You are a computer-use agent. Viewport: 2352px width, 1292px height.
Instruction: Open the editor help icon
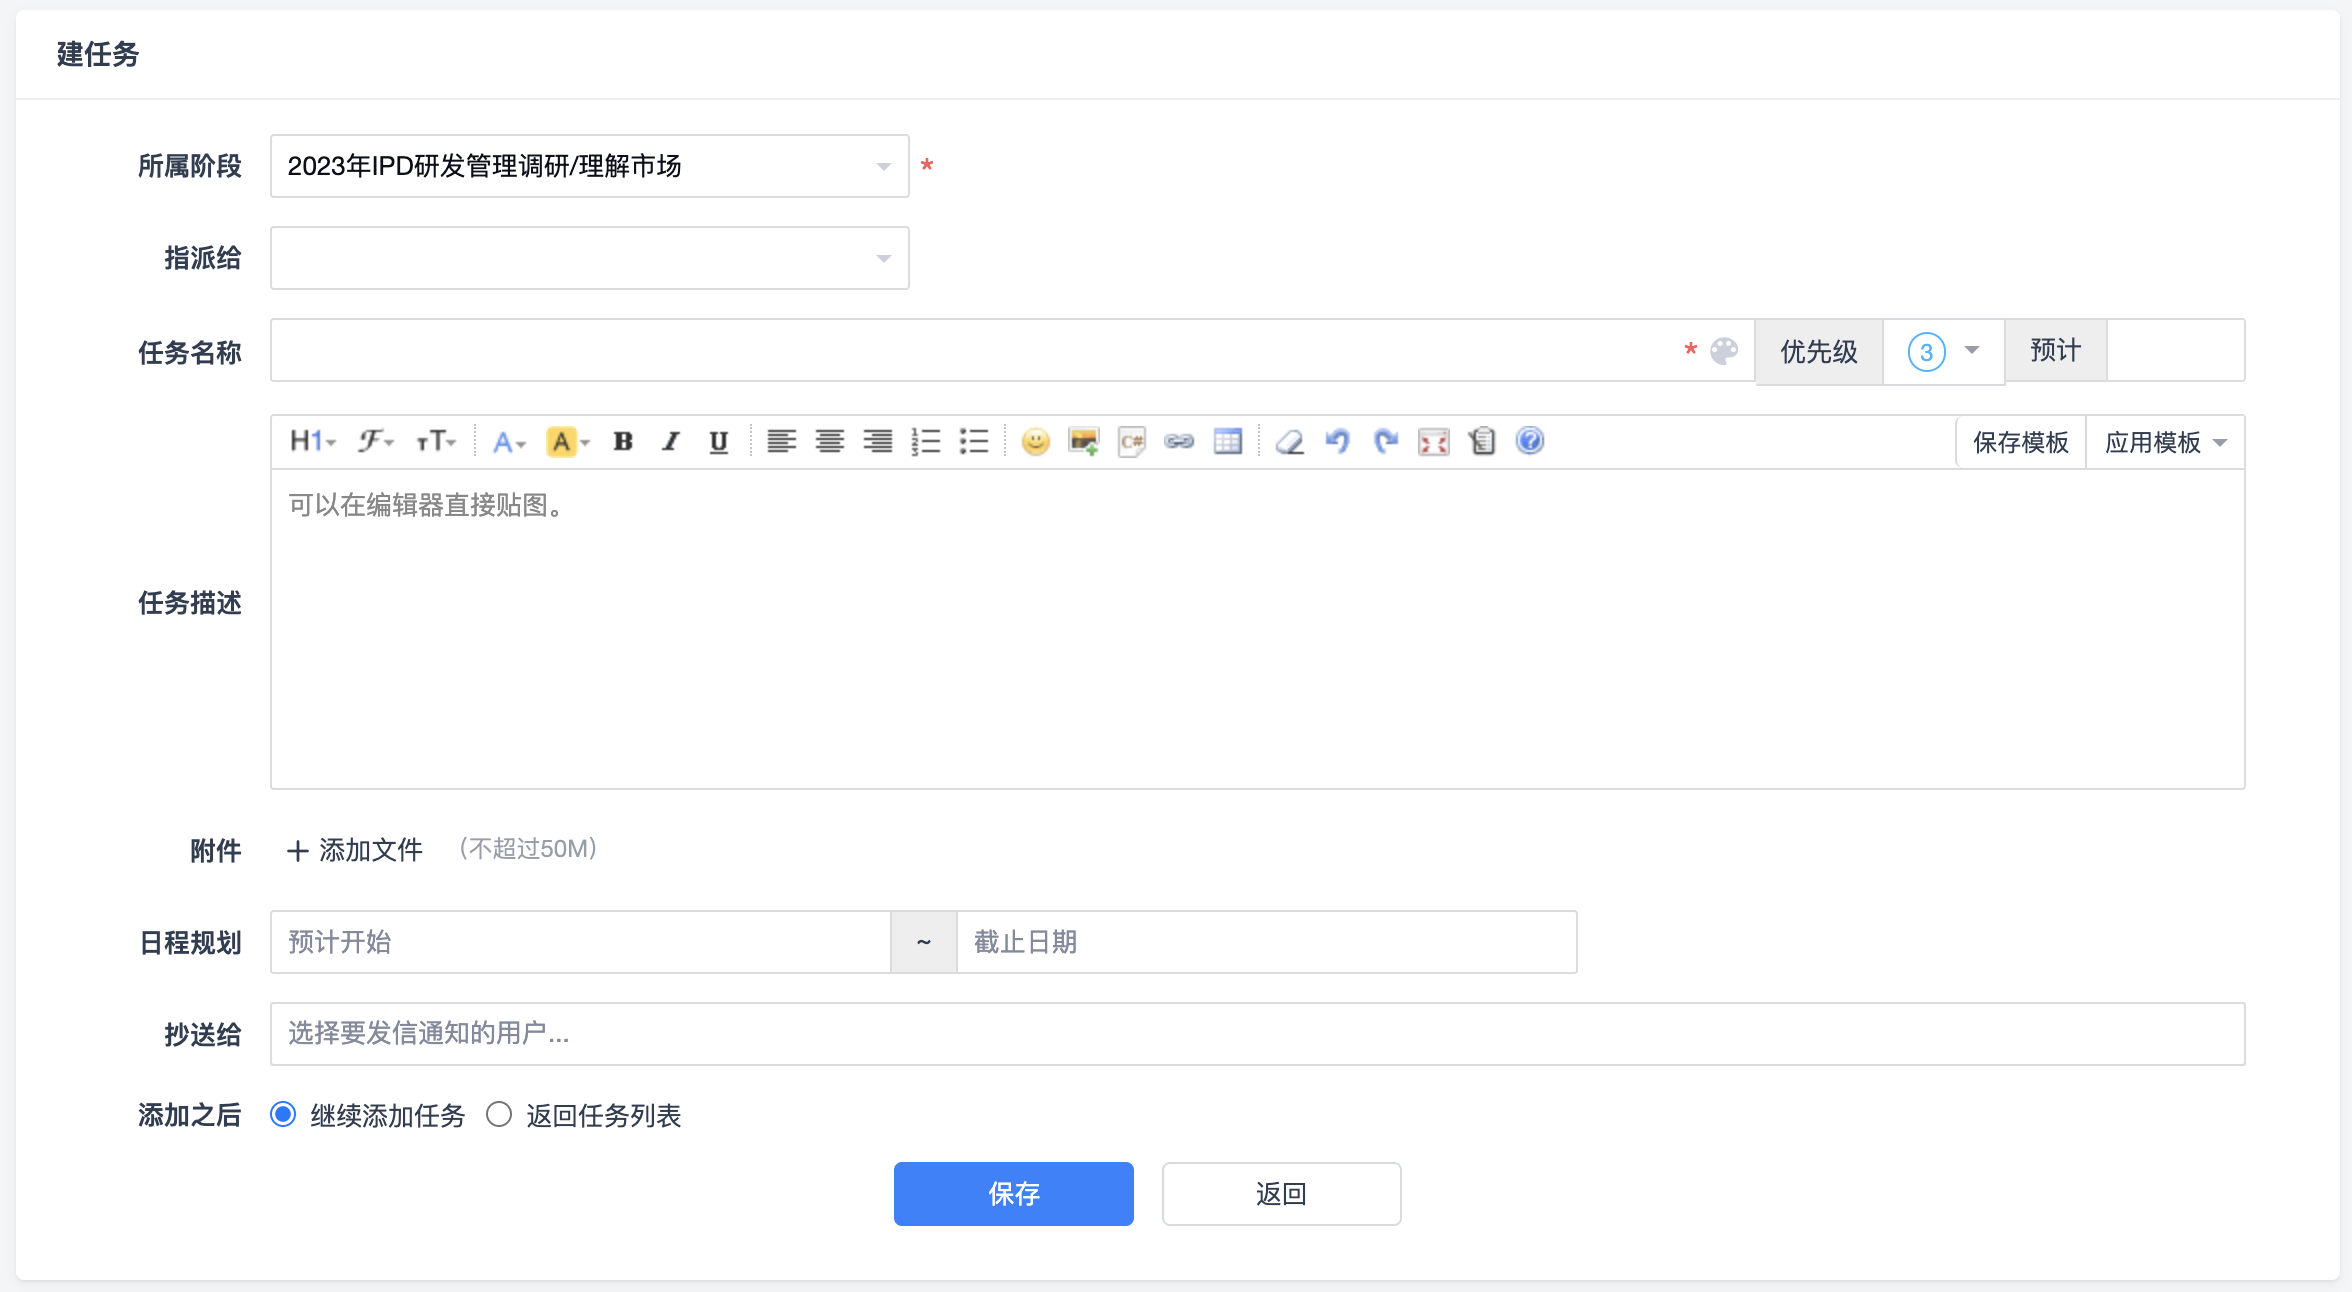(x=1529, y=441)
